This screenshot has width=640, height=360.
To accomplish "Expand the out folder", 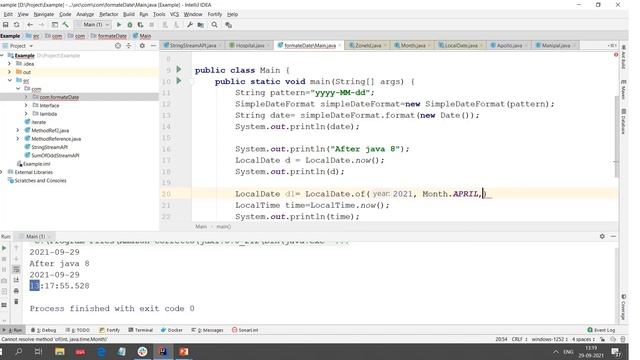I will [x=10, y=72].
